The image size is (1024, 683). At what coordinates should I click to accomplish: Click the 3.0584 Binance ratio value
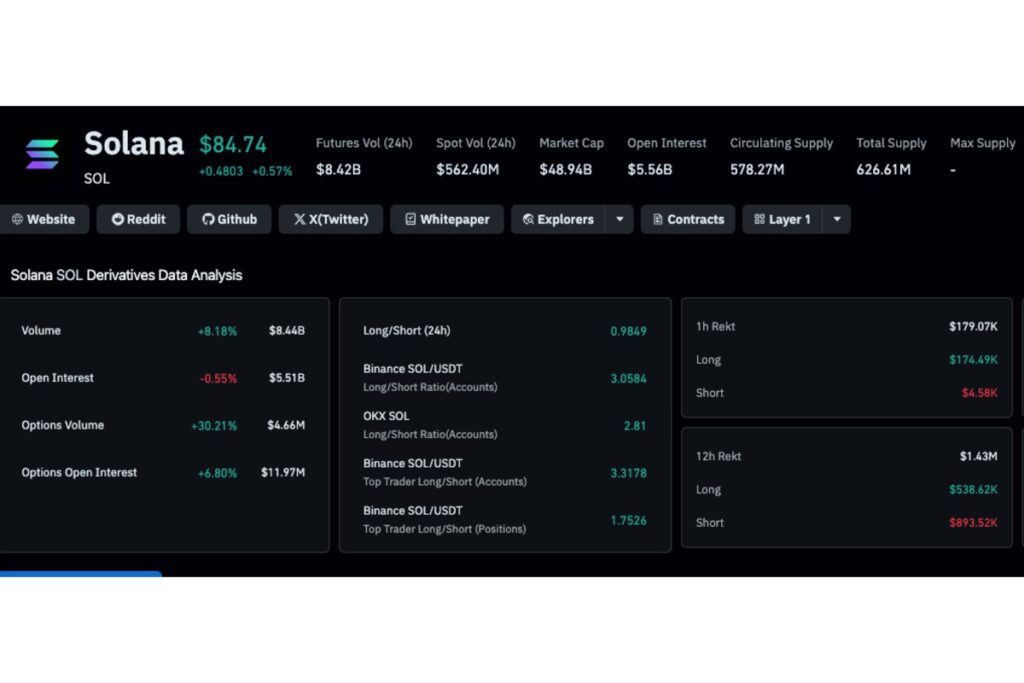(x=628, y=378)
